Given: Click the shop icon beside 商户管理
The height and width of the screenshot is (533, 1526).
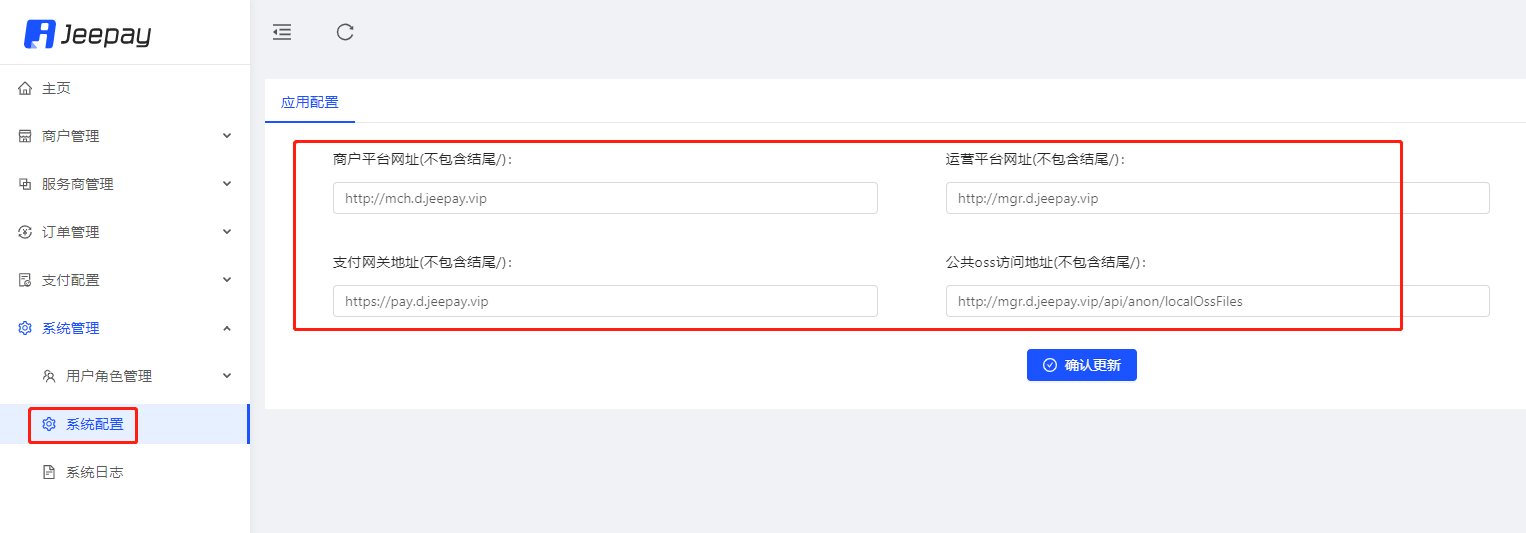Looking at the screenshot, I should [26, 136].
